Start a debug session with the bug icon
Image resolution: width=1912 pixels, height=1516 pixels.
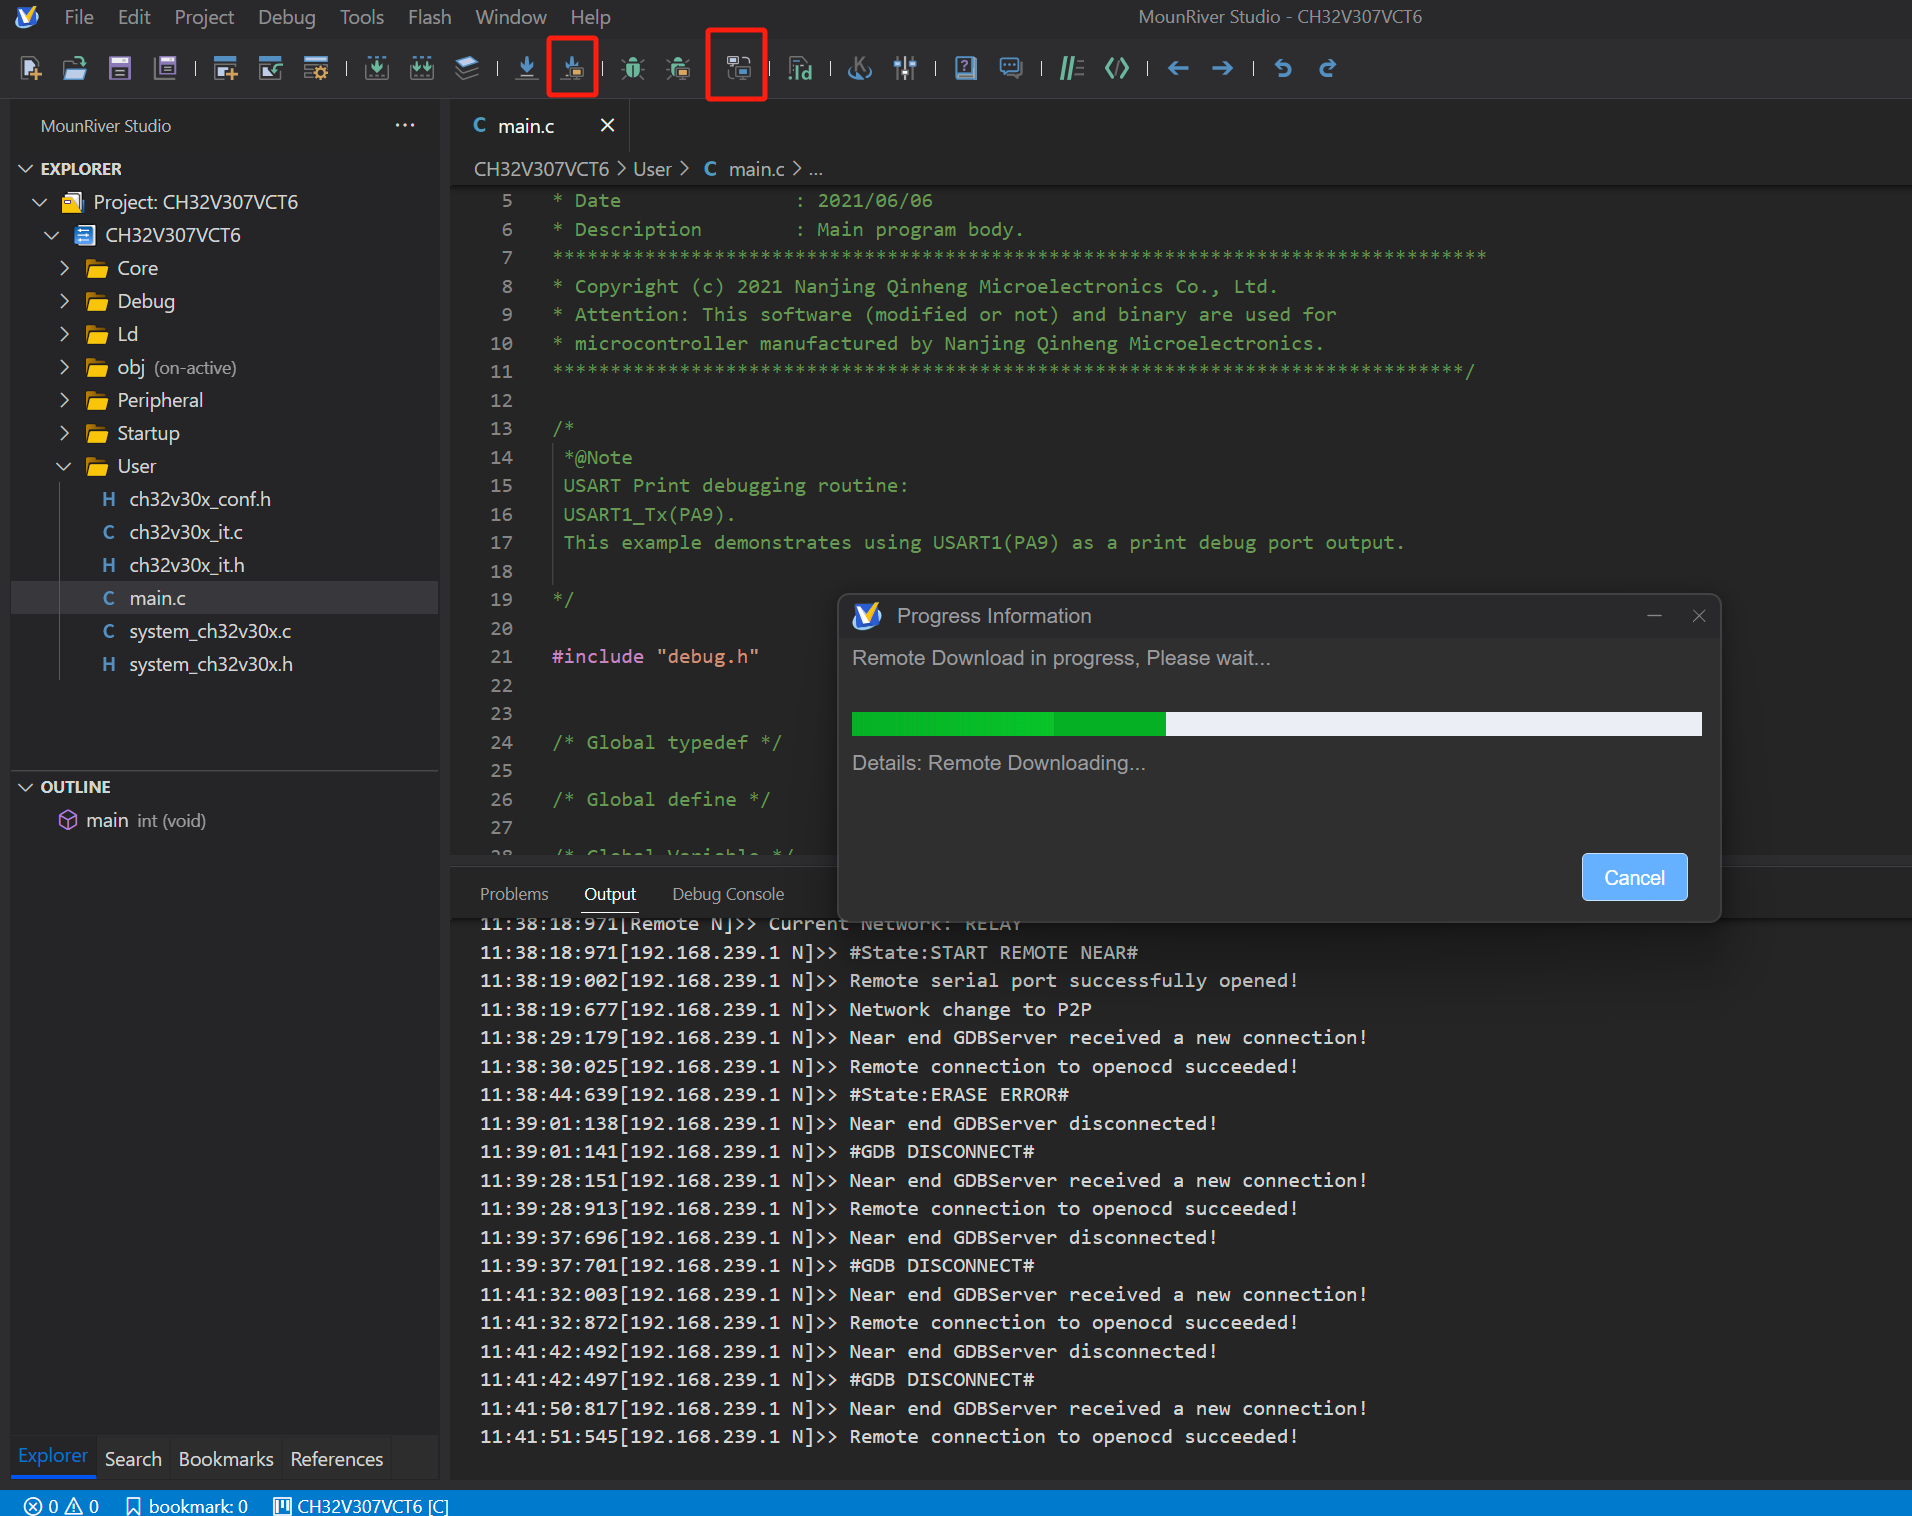tap(632, 68)
